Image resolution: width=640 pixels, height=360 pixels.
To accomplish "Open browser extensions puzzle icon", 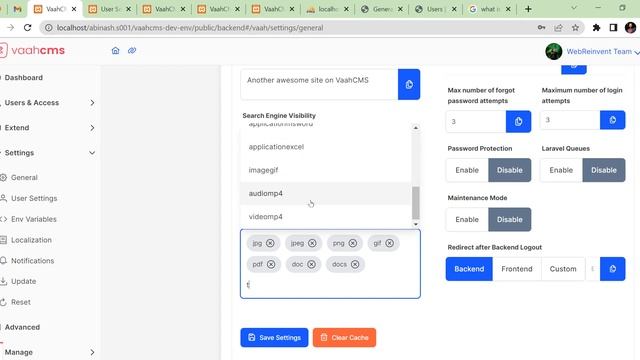I will (x=596, y=28).
